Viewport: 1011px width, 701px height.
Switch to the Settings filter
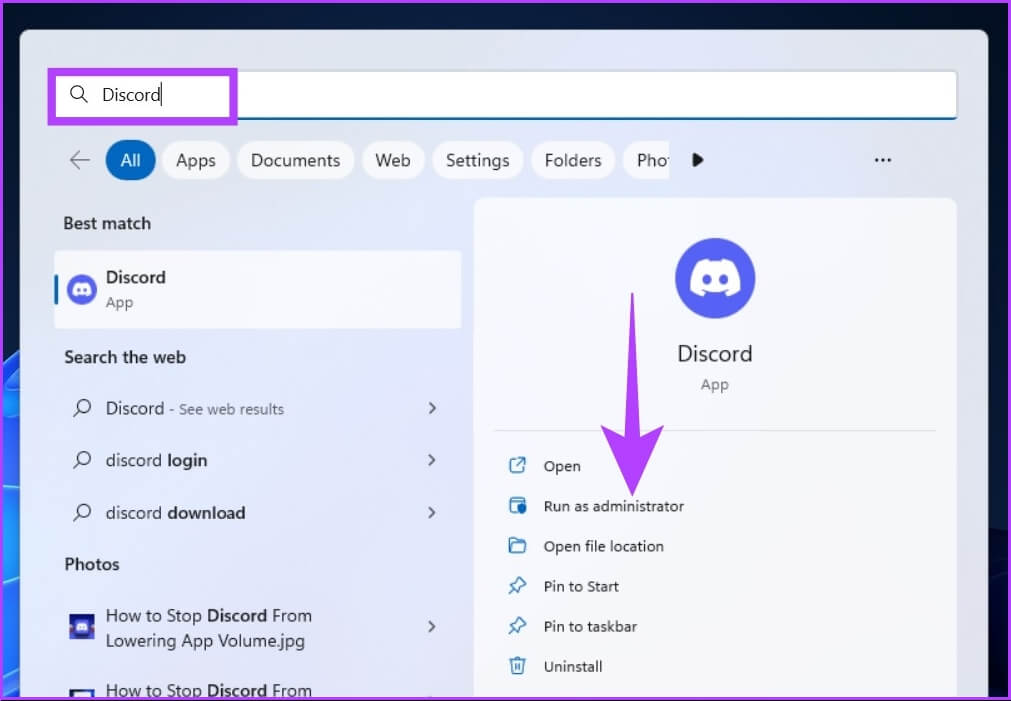478,160
